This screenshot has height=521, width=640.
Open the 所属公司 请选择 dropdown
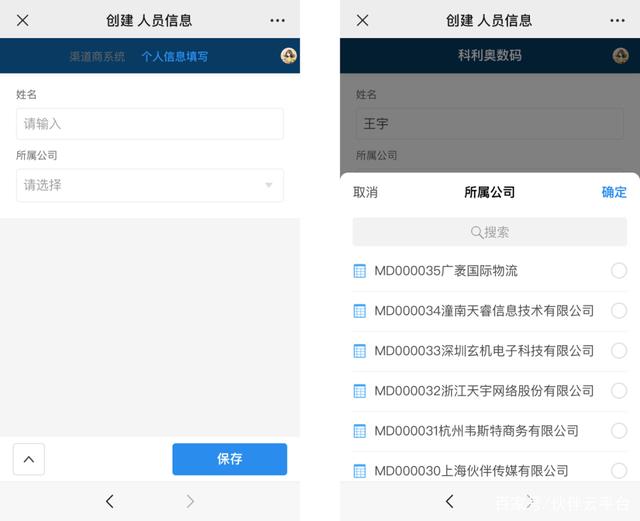pyautogui.click(x=149, y=185)
